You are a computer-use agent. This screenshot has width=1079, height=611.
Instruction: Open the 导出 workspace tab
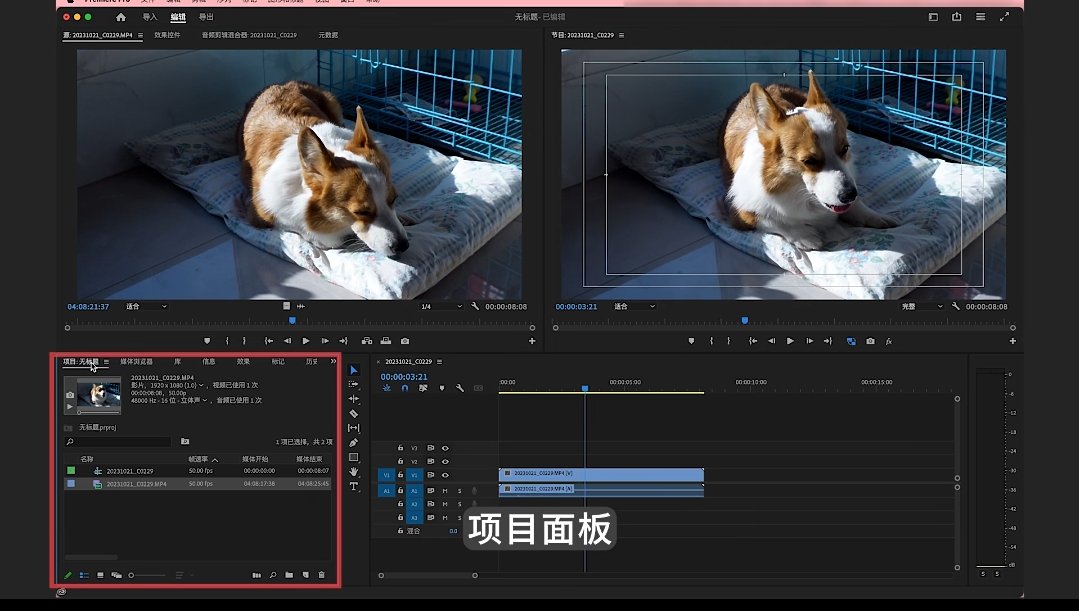[x=206, y=17]
